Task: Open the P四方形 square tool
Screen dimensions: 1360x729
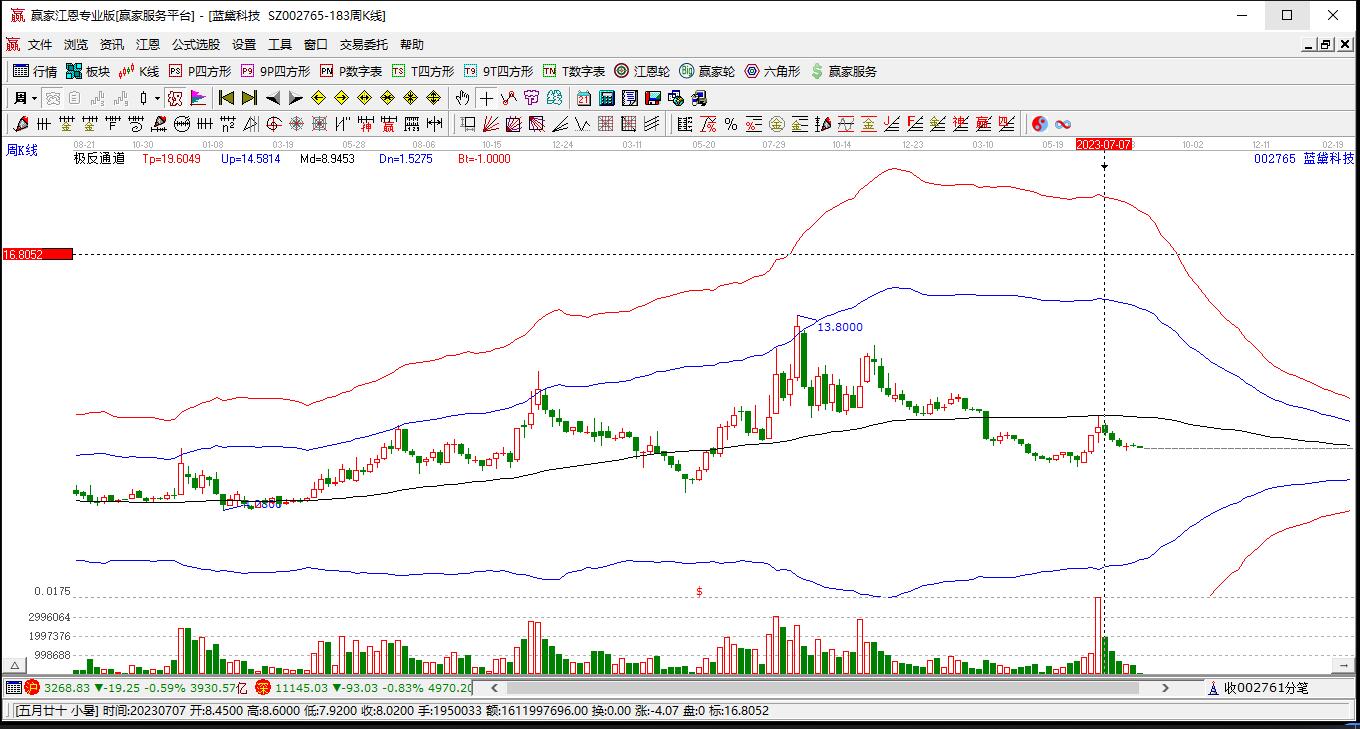Action: point(200,71)
